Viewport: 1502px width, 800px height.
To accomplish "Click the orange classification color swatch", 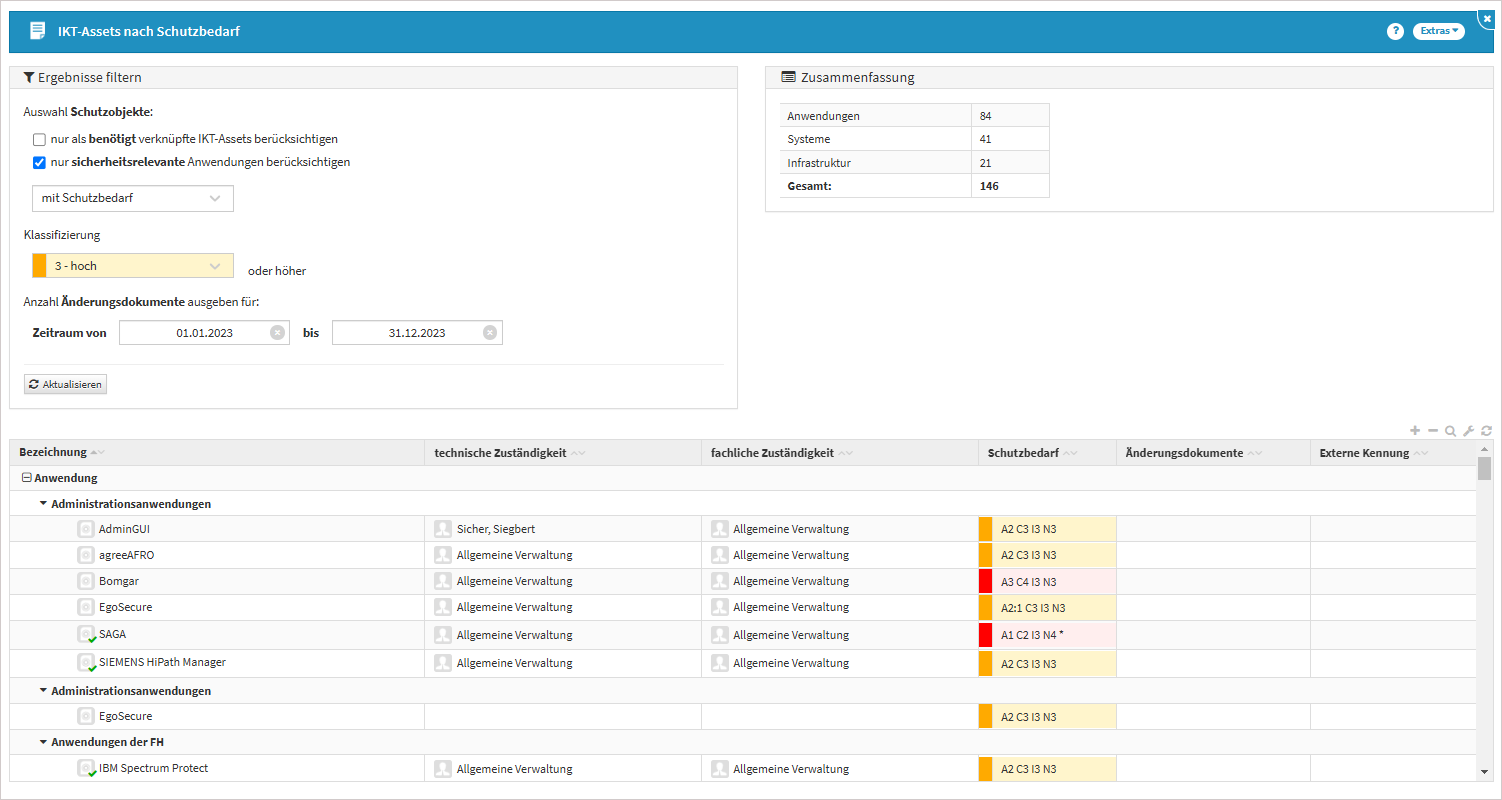I will tap(39, 266).
